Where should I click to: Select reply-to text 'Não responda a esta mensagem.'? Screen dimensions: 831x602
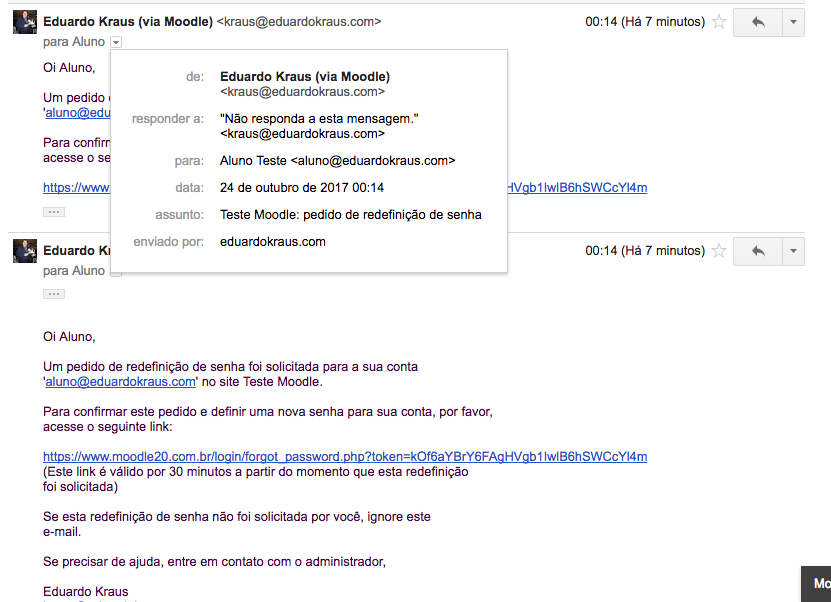319,119
